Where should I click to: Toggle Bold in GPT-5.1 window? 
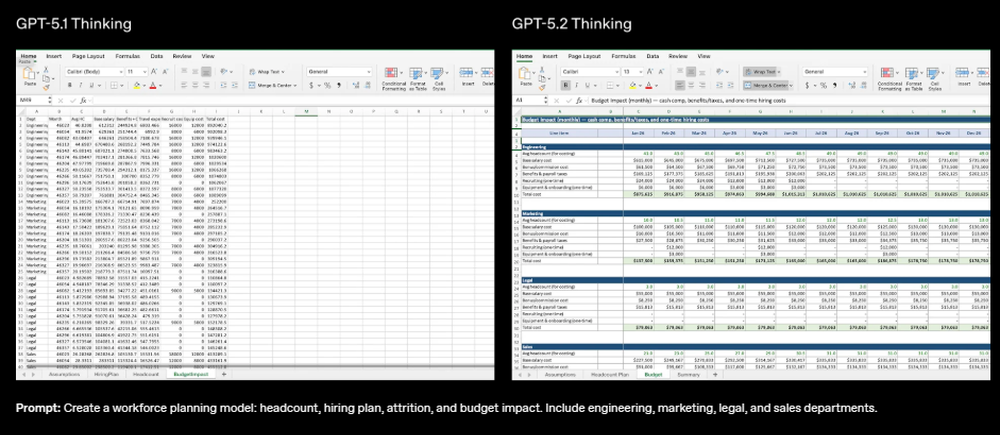coord(70,85)
